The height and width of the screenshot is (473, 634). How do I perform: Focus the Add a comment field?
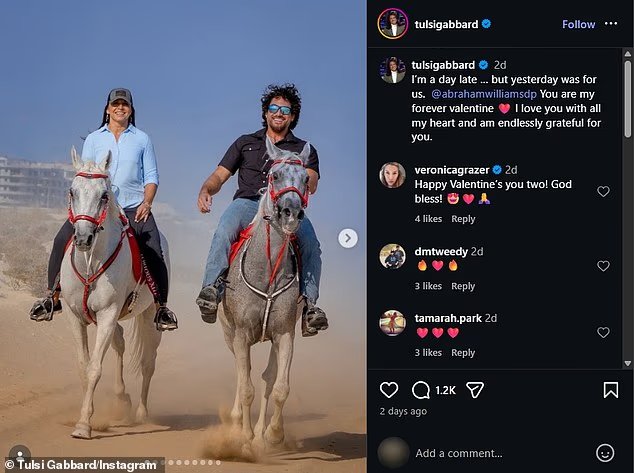coord(501,453)
